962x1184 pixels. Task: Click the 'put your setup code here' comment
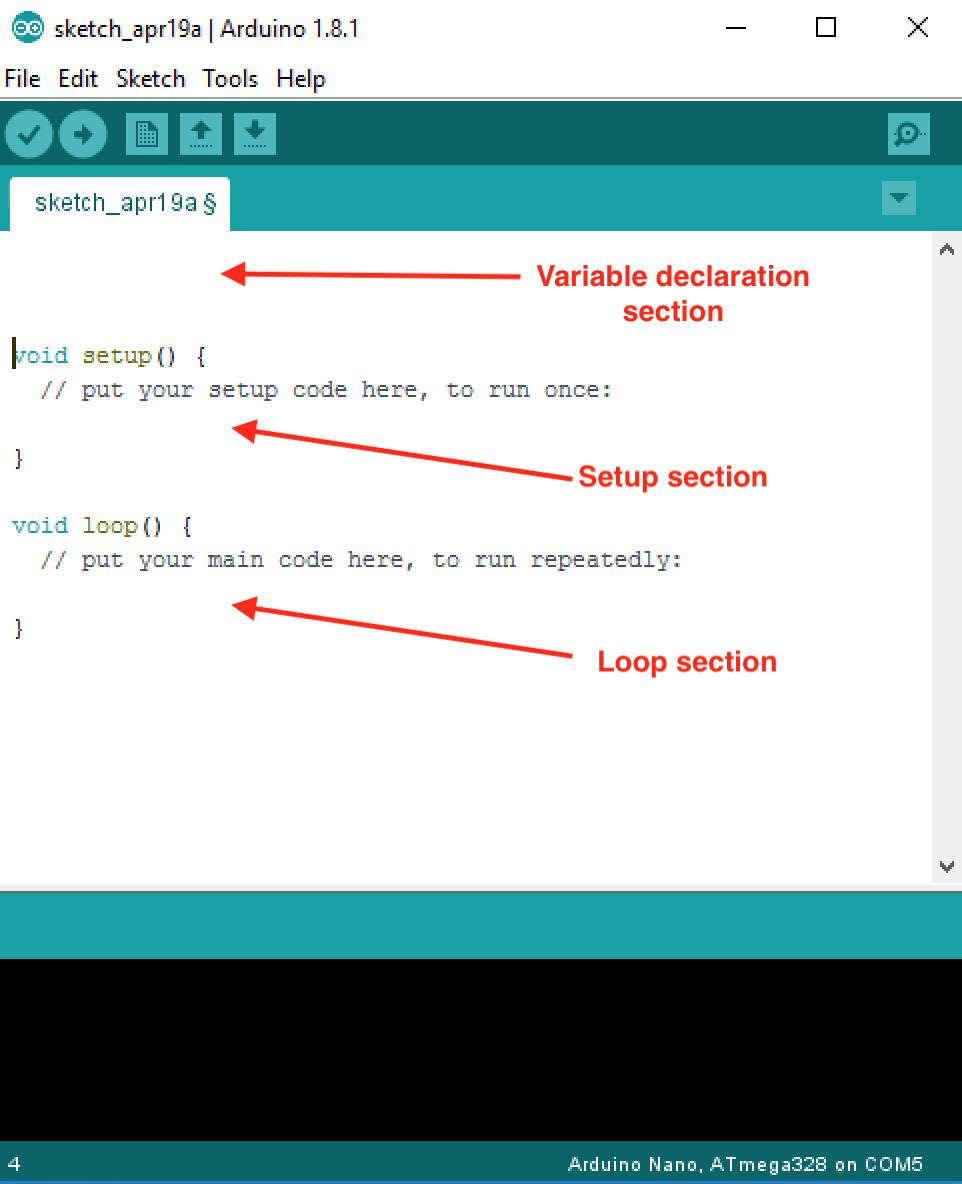point(325,390)
